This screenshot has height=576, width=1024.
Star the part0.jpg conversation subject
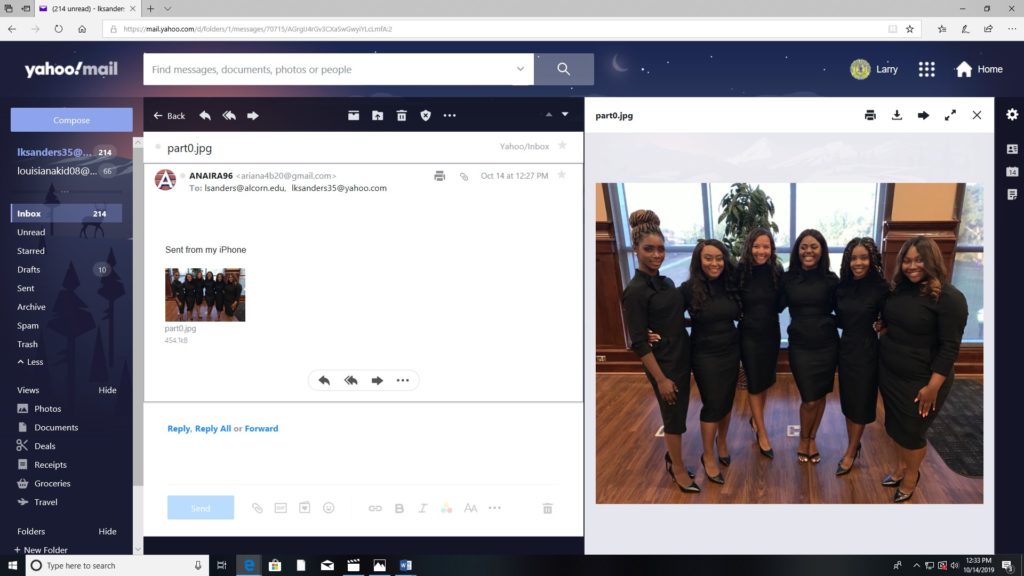coord(561,146)
